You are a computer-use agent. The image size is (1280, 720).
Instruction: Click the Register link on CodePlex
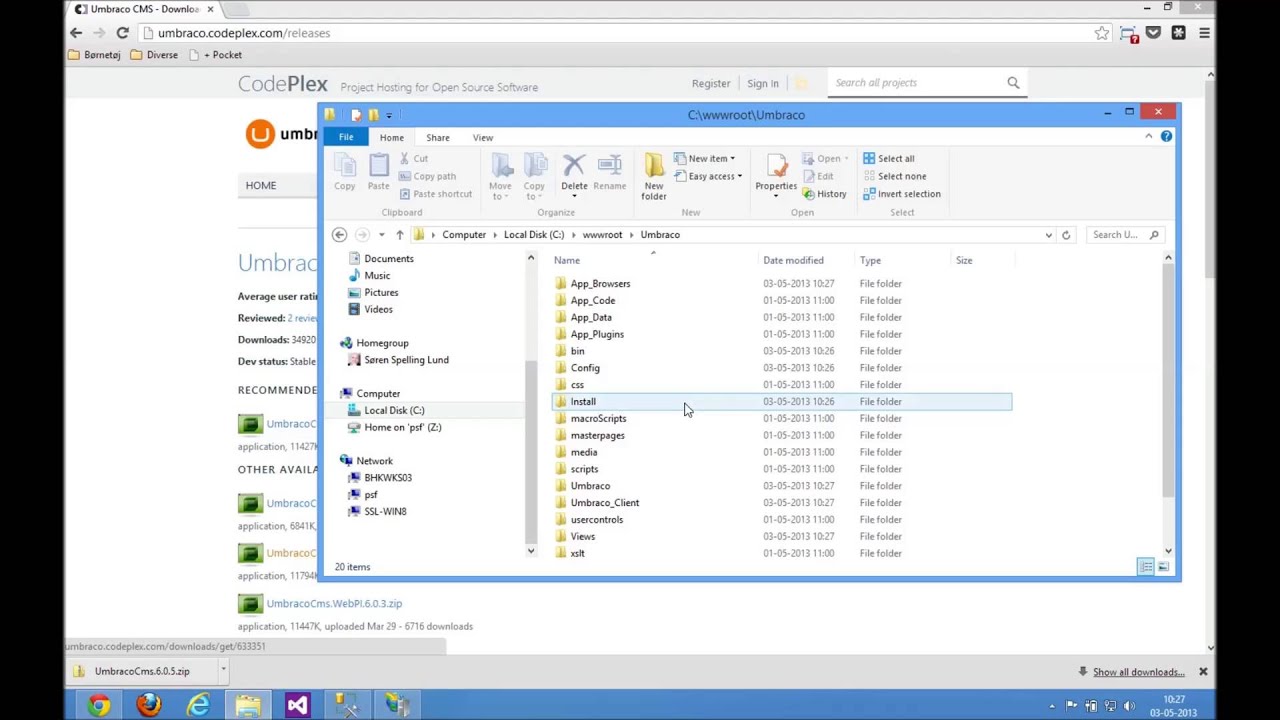711,83
